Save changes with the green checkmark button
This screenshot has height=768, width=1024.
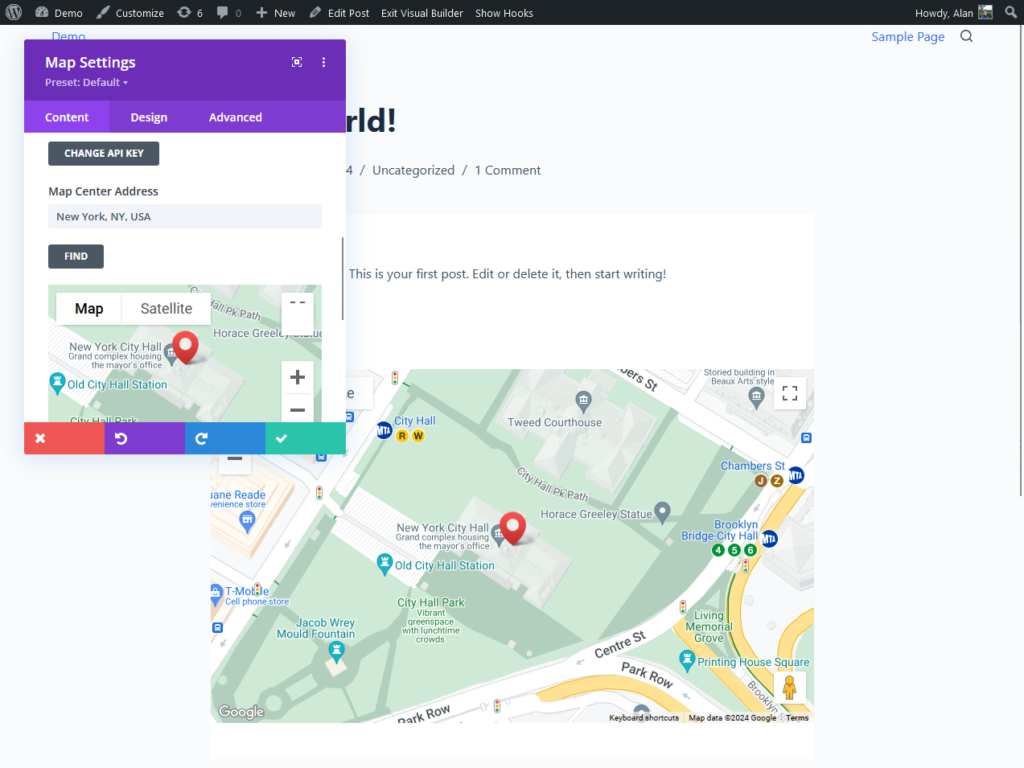pyautogui.click(x=305, y=438)
